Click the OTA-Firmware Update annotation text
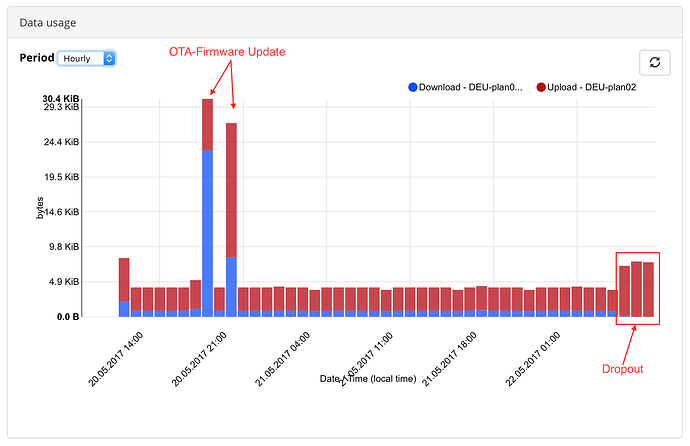The height and width of the screenshot is (446, 690). coord(227,52)
